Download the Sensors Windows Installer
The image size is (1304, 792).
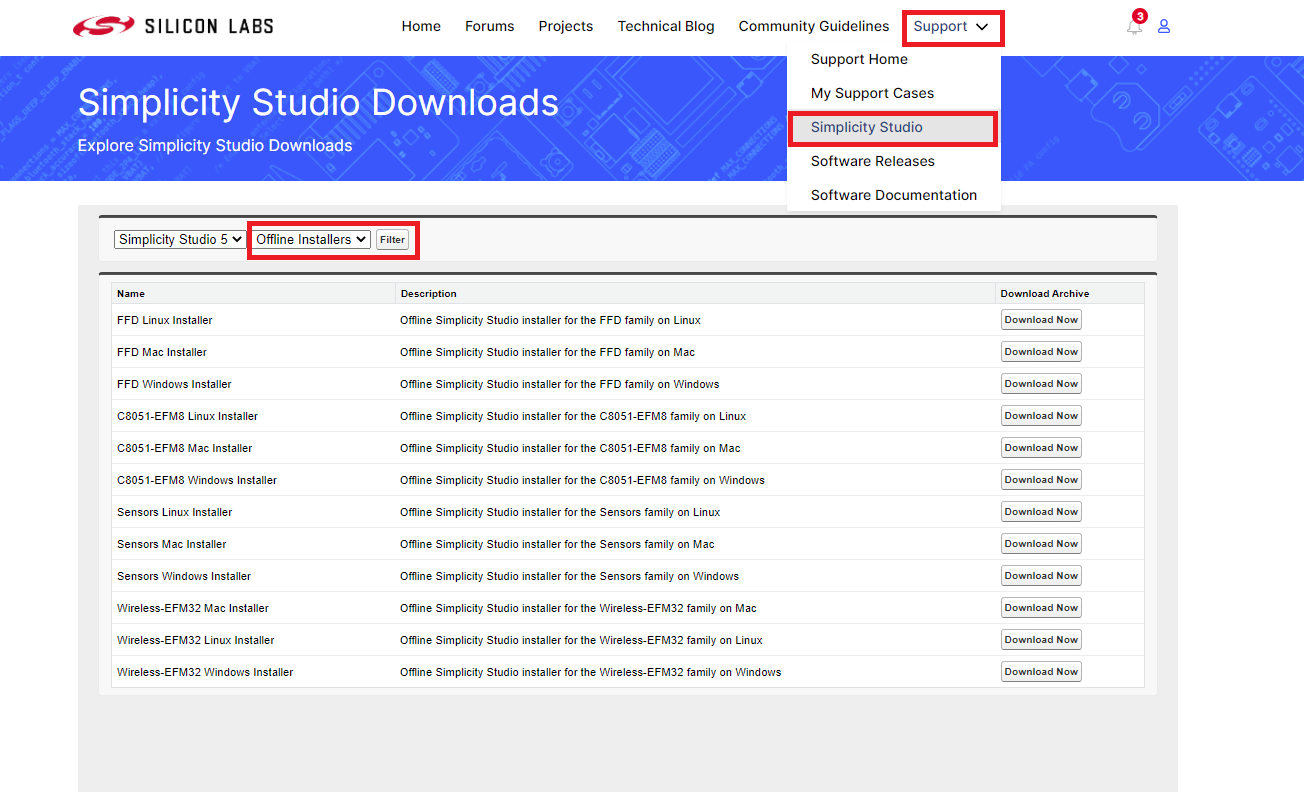1041,576
